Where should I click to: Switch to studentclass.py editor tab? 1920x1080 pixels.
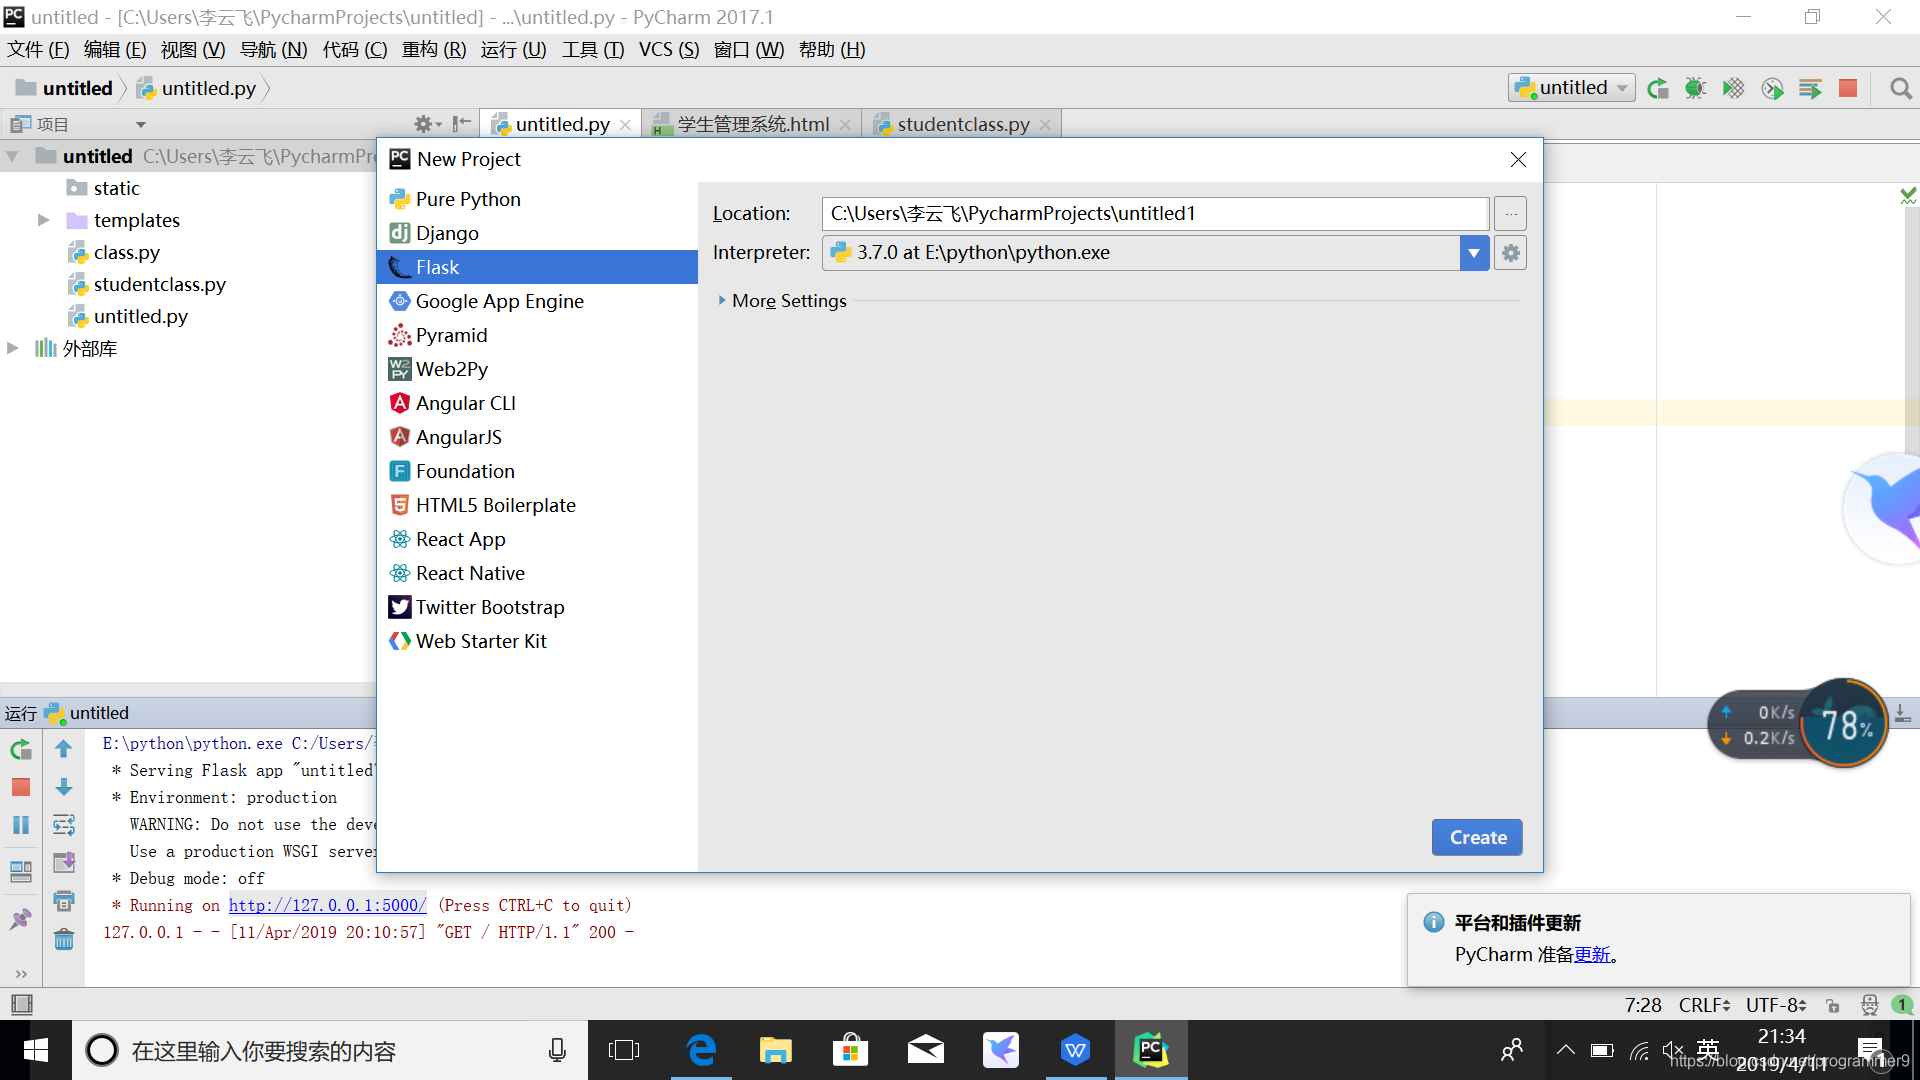963,124
